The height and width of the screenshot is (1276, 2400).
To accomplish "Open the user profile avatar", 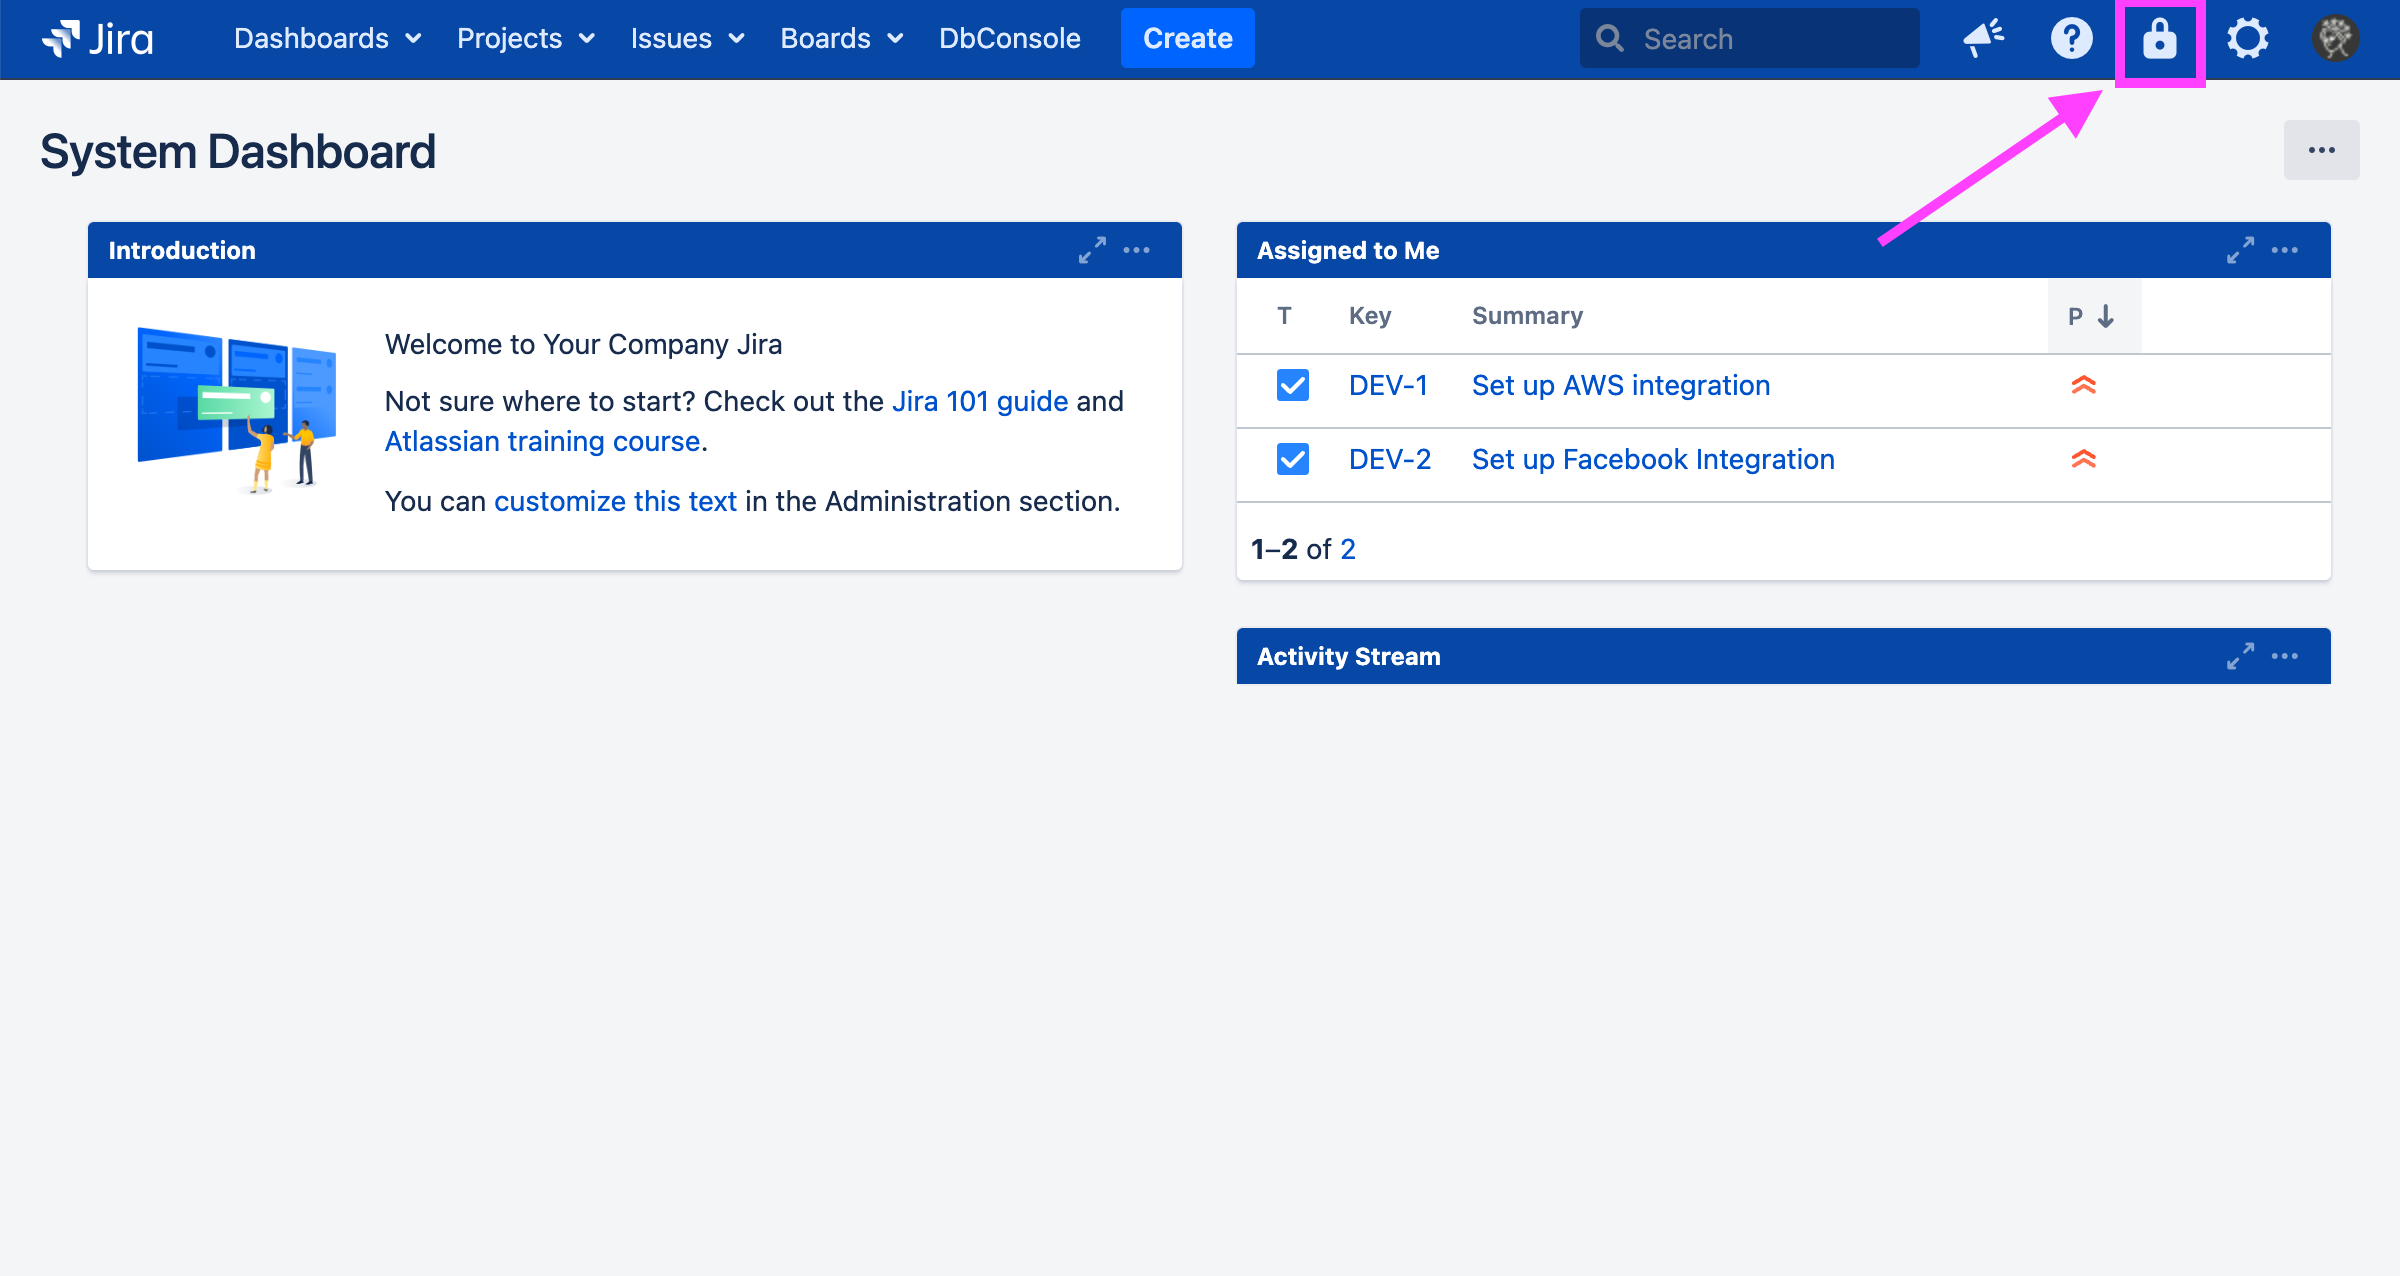I will [2335, 39].
